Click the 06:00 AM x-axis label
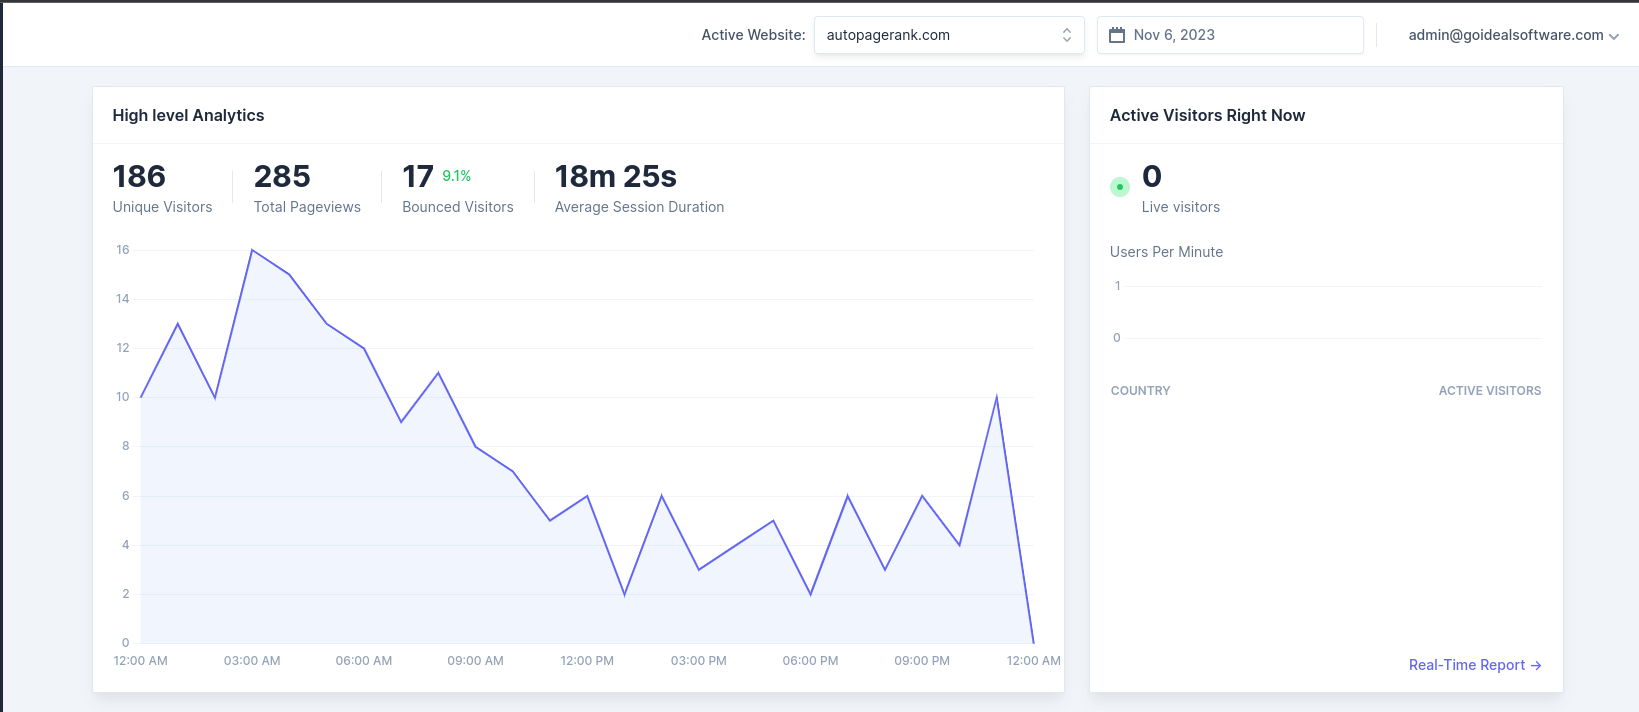Image resolution: width=1639 pixels, height=712 pixels. pos(364,661)
